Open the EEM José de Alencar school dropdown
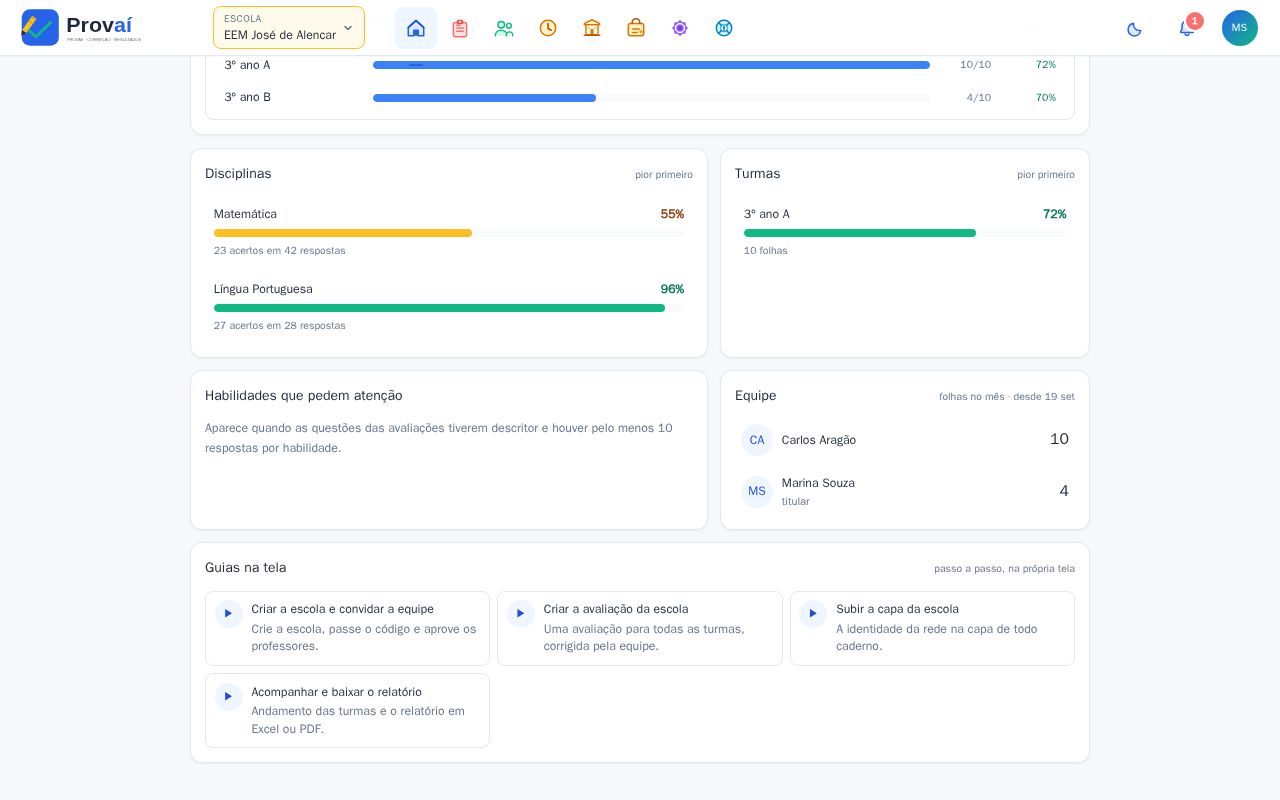This screenshot has height=800, width=1280. point(289,28)
